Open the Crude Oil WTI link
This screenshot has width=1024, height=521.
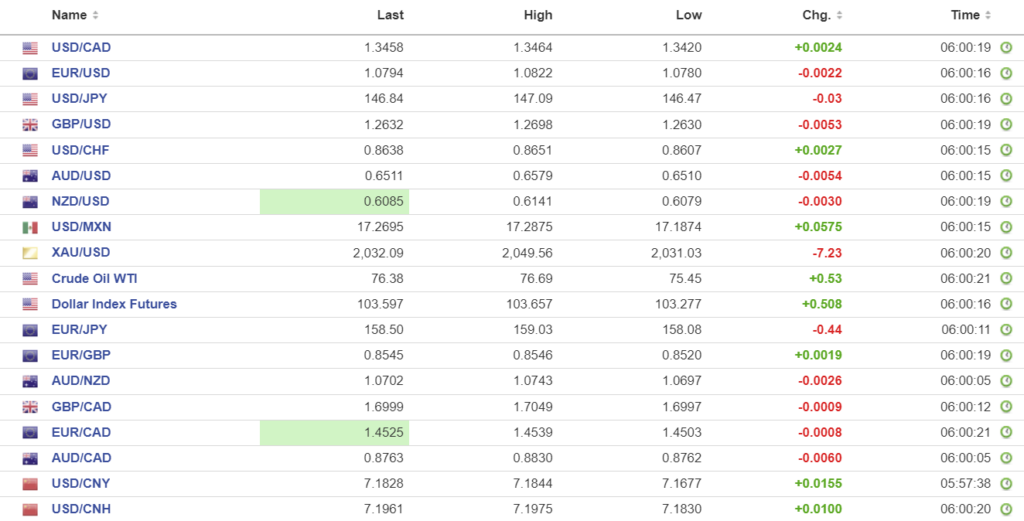pos(94,279)
